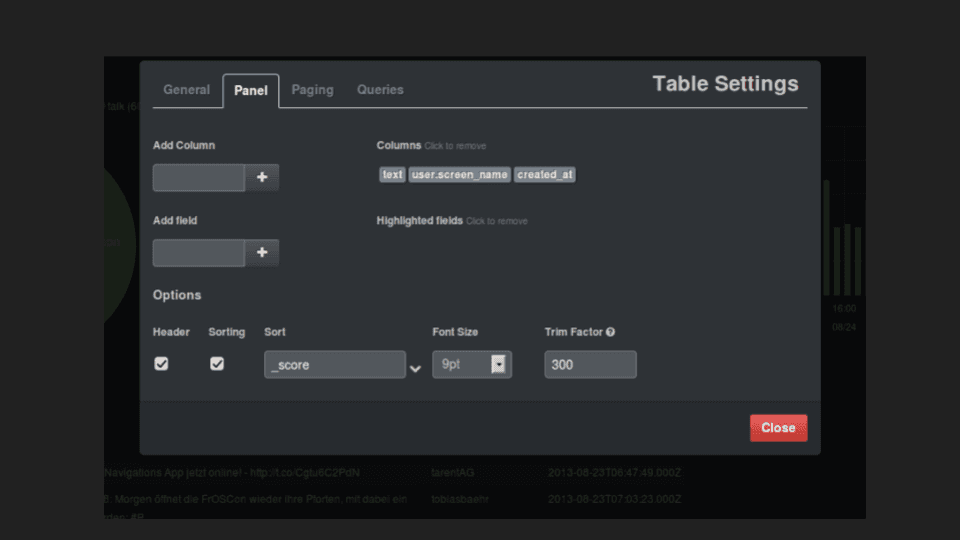Remove the 'created_at' column tag
The width and height of the screenshot is (960, 540).
point(544,174)
